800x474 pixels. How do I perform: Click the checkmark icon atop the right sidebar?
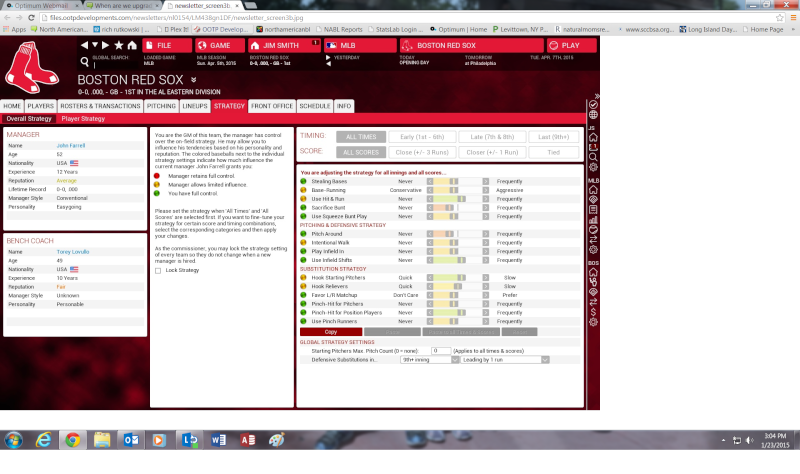(x=593, y=105)
